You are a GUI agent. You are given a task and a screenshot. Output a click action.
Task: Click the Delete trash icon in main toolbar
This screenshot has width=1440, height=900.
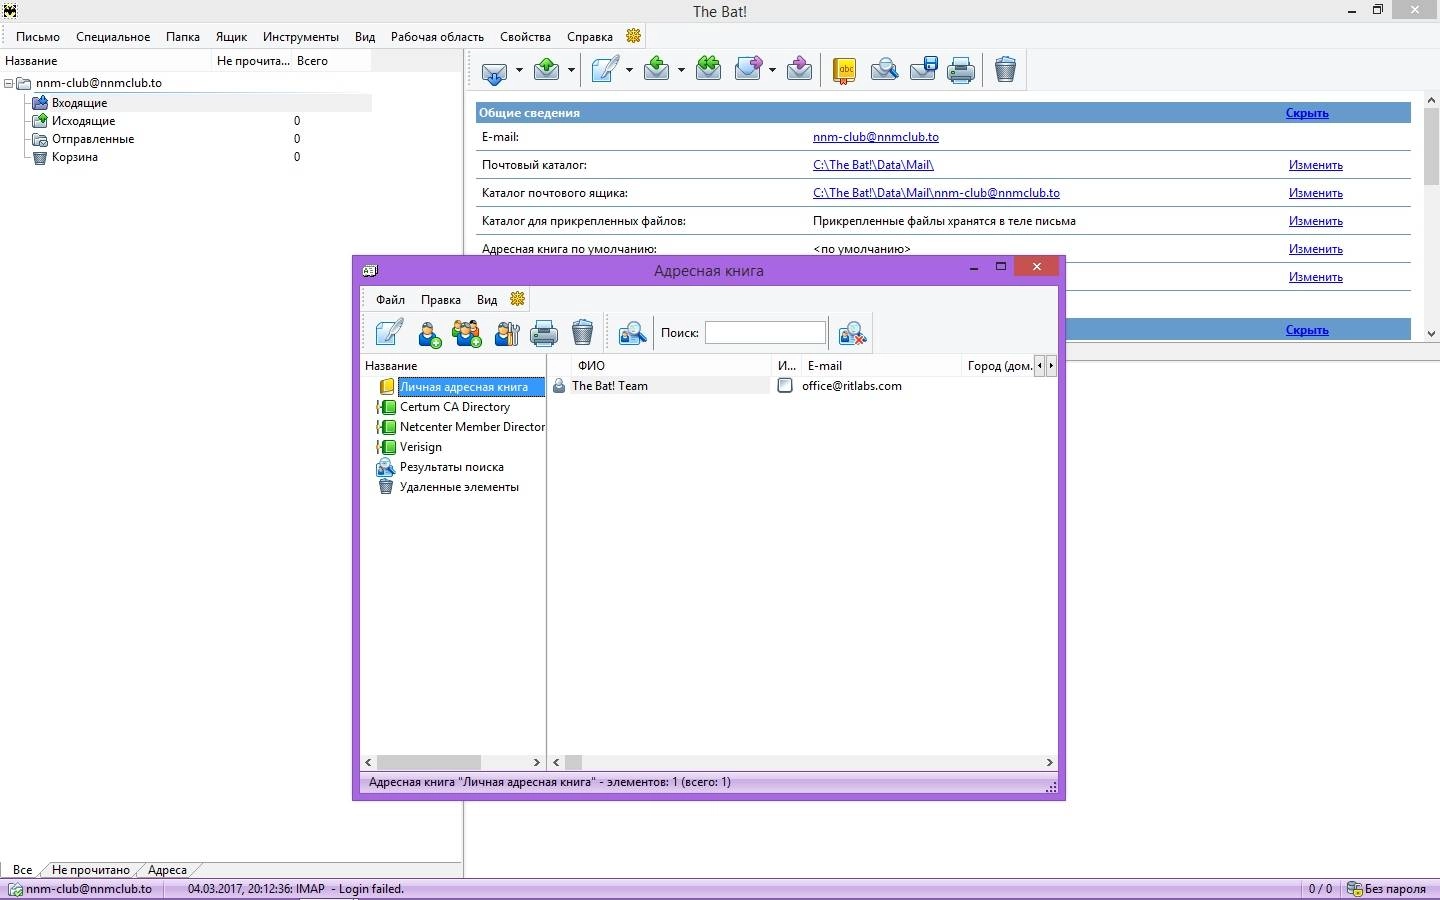coord(1006,69)
